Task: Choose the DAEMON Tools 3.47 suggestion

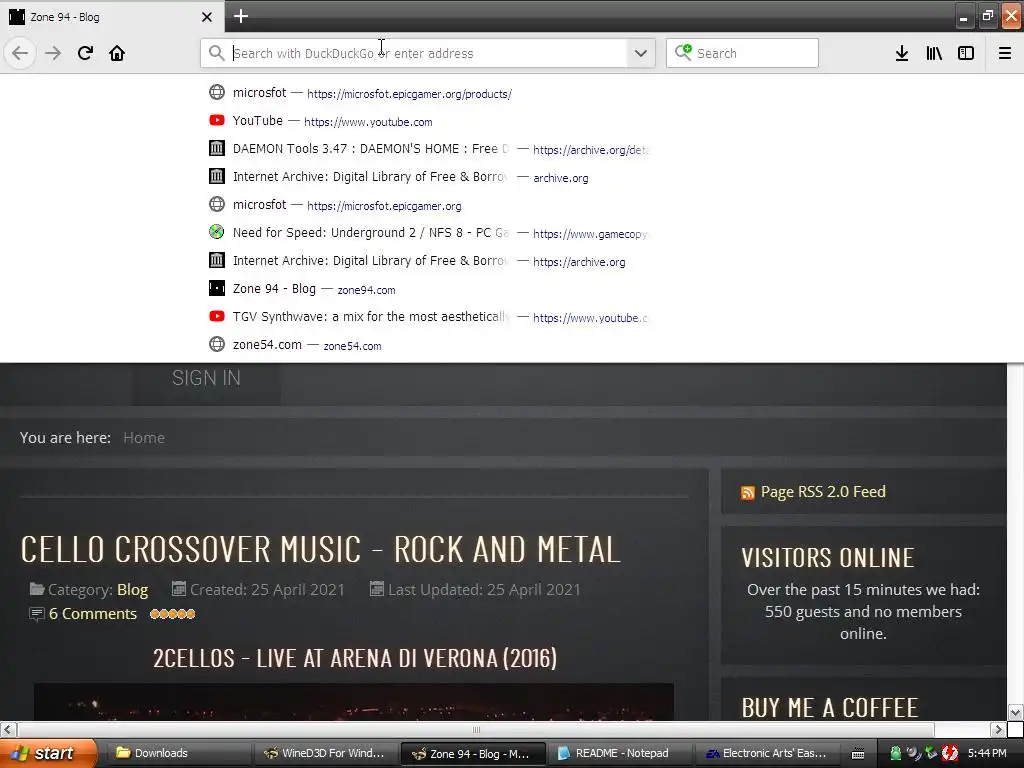Action: tap(428, 149)
